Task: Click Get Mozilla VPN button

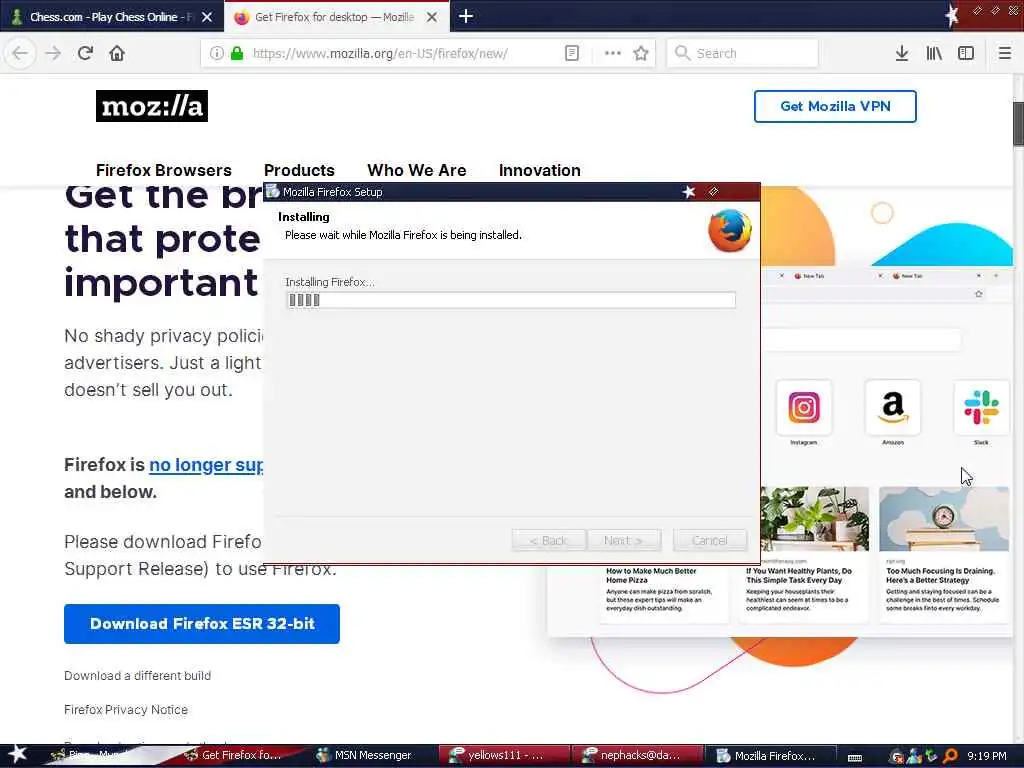Action: point(835,106)
